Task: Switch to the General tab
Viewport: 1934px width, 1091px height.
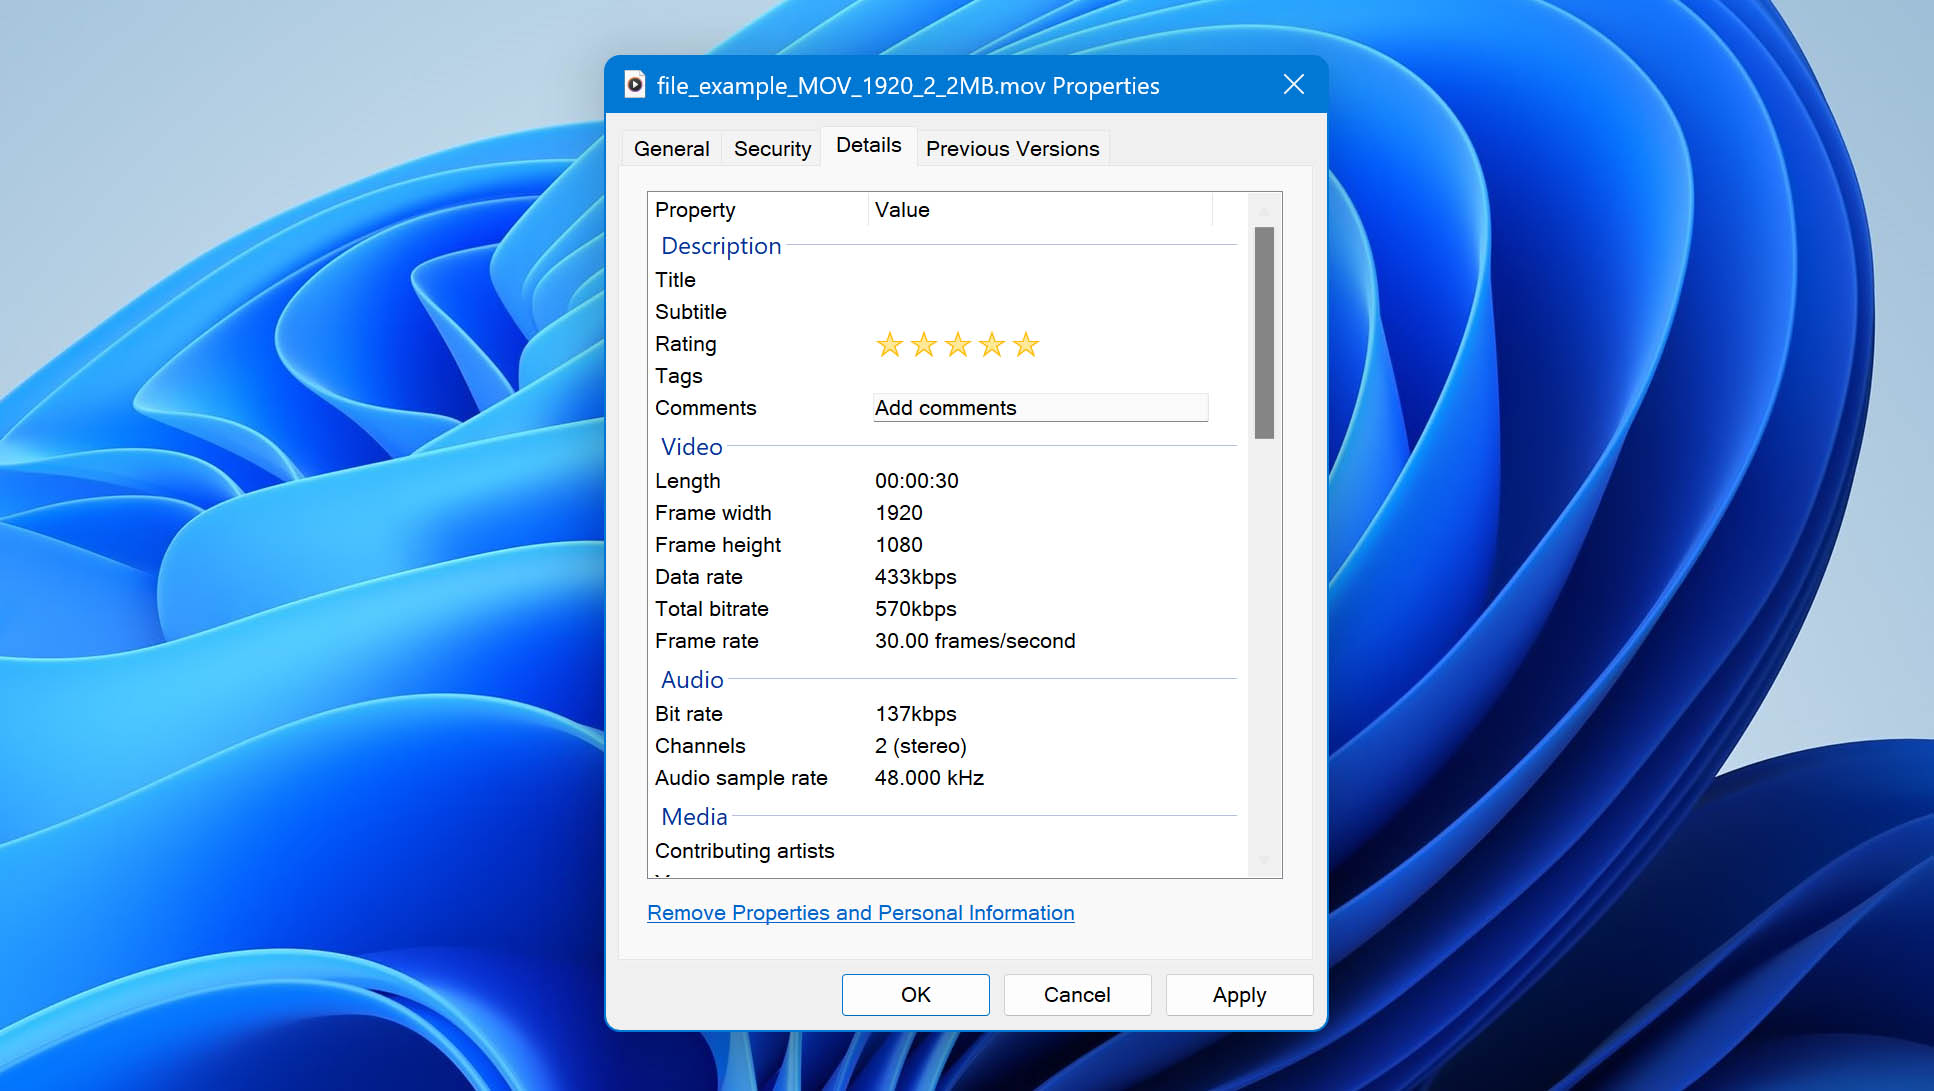Action: point(671,148)
